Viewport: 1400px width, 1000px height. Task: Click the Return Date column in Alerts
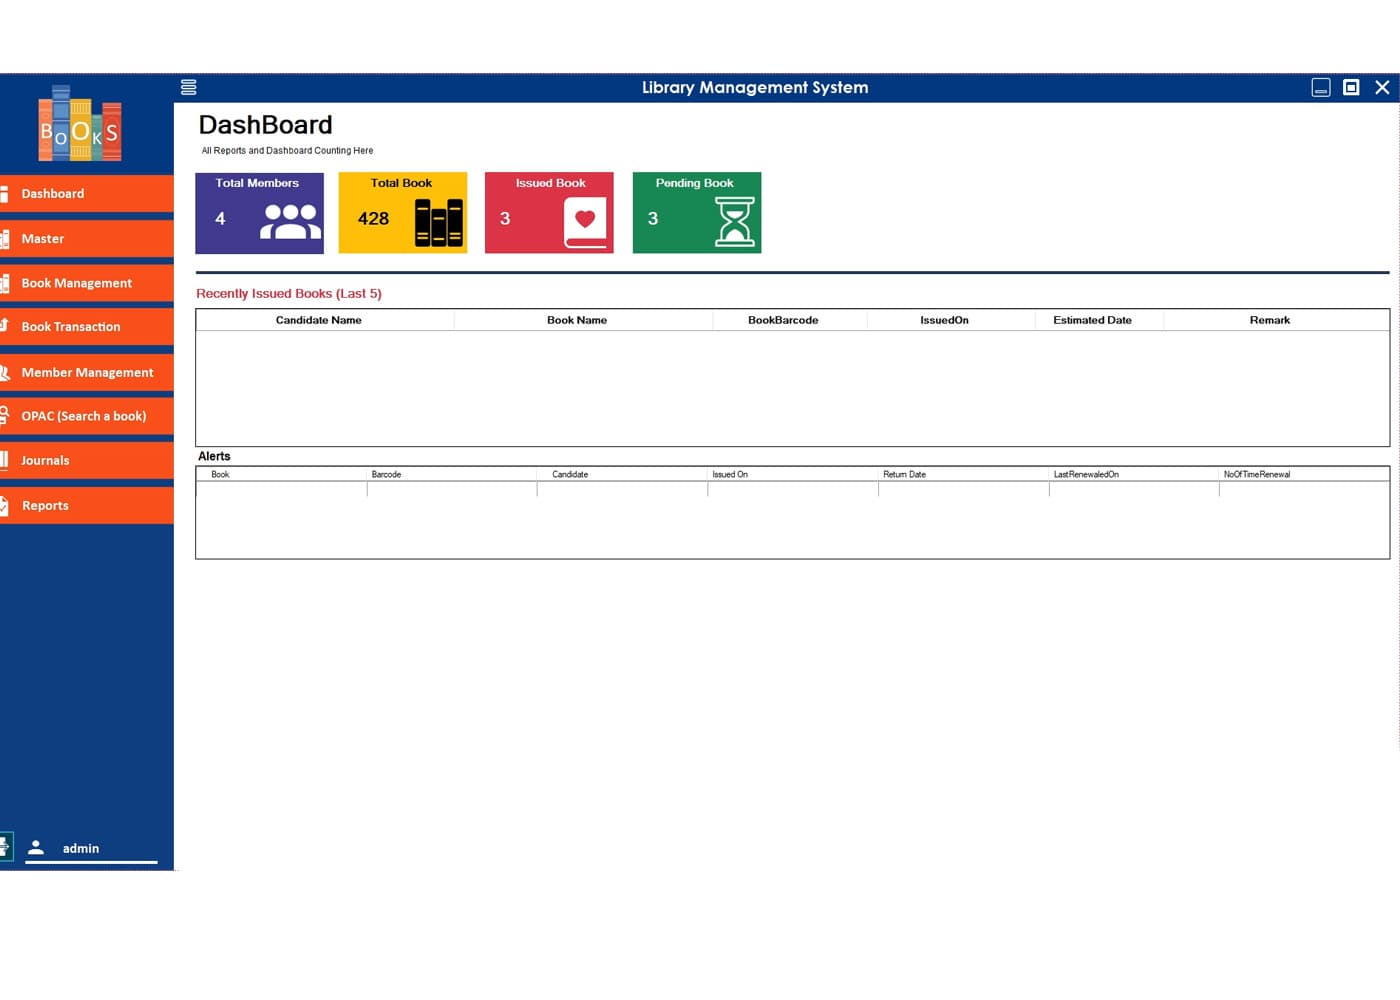pyautogui.click(x=904, y=474)
